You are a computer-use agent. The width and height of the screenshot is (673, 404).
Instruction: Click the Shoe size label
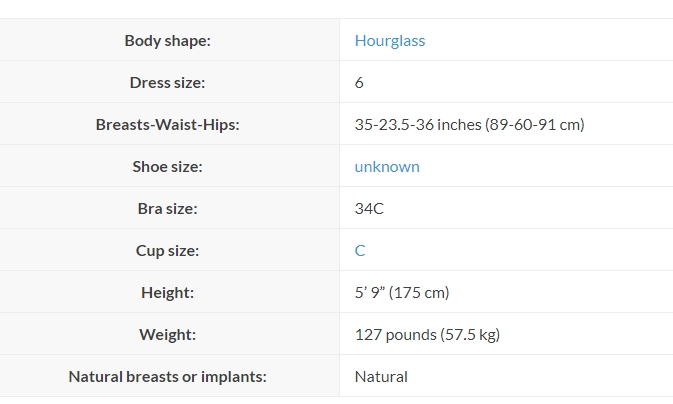pyautogui.click(x=167, y=167)
